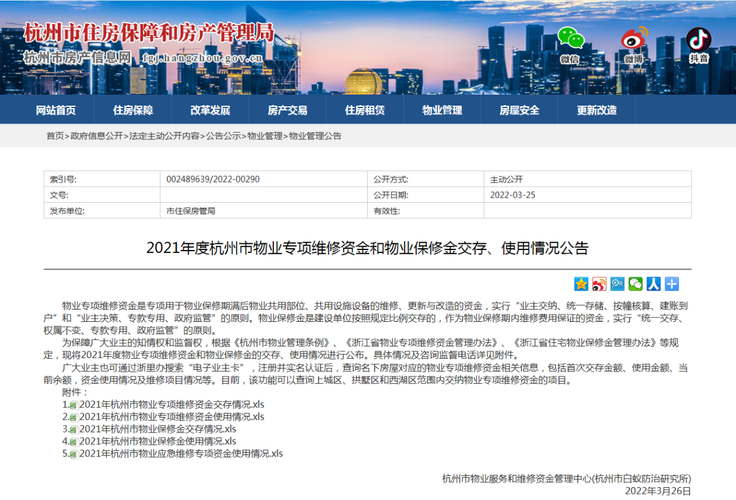This screenshot has height=500, width=736.
Task: Open the WeChat (微信) icon in header
Action: 570,40
